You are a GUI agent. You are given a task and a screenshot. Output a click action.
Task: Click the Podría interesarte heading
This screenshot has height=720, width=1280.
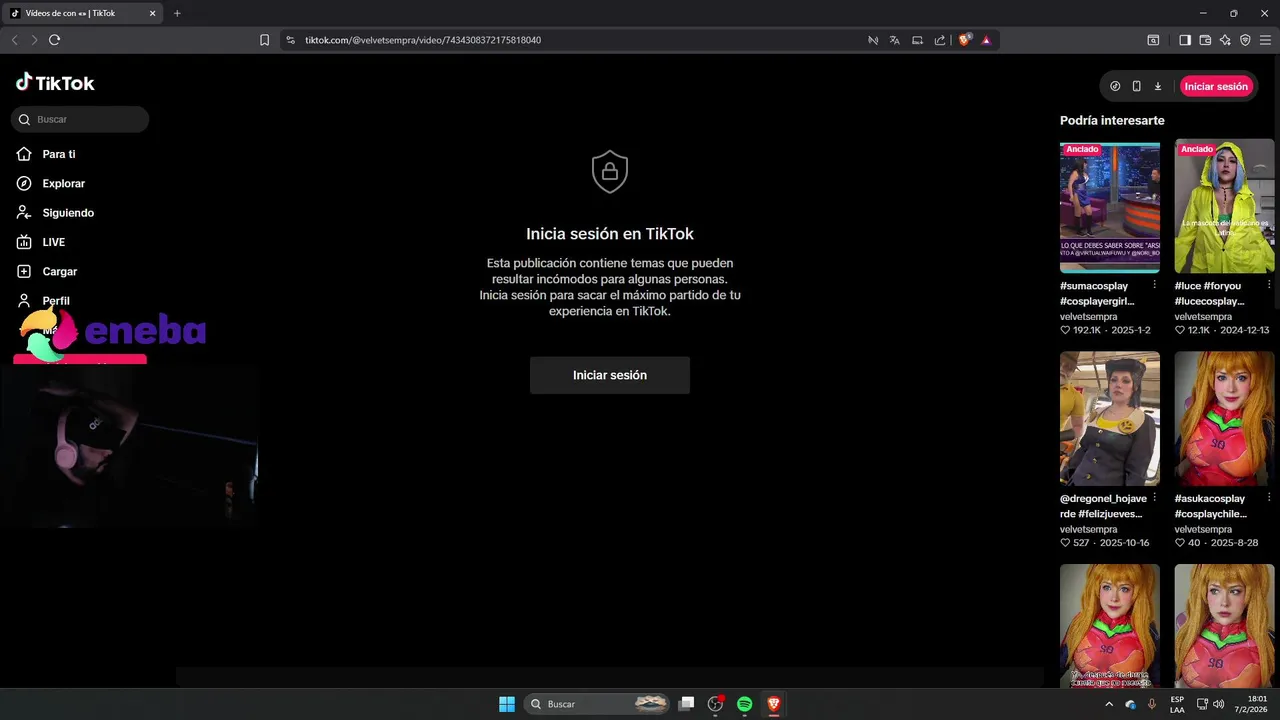tap(1112, 120)
